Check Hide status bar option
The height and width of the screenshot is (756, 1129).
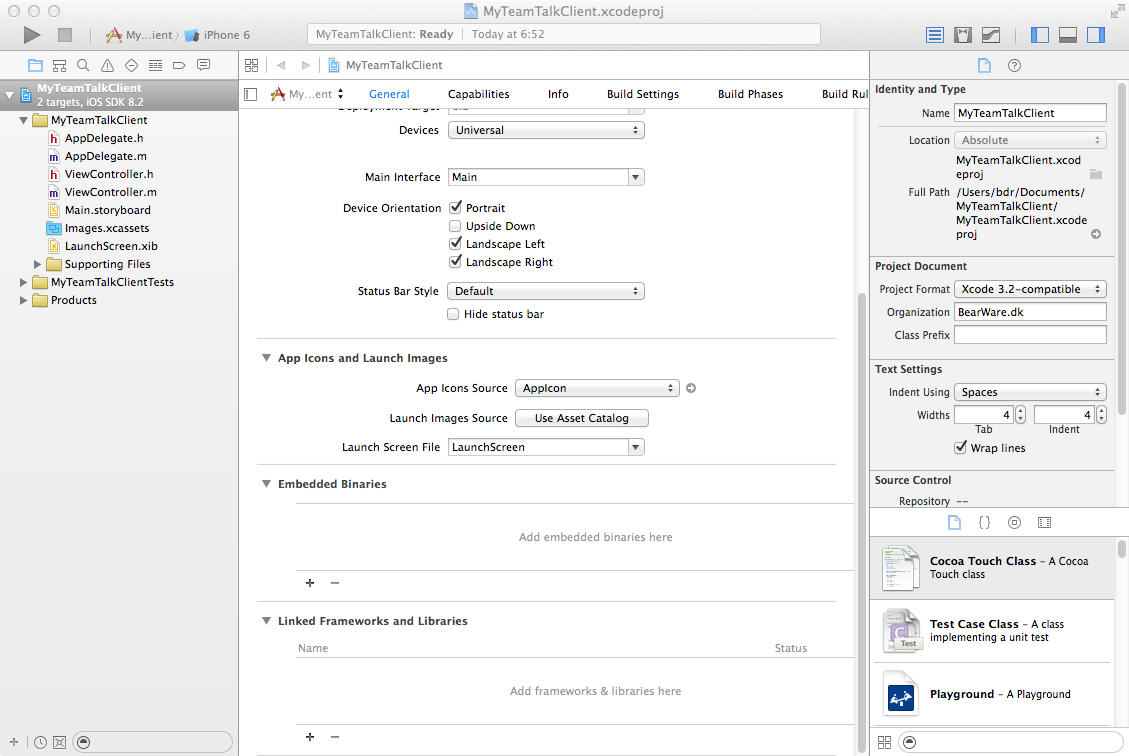pyautogui.click(x=455, y=314)
